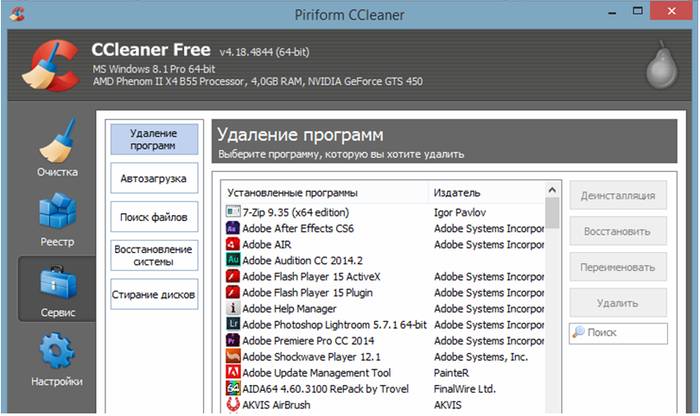Image resolution: width=700 pixels, height=416 pixels.
Task: Click the program list vertical scrollbar
Action: [x=552, y=300]
